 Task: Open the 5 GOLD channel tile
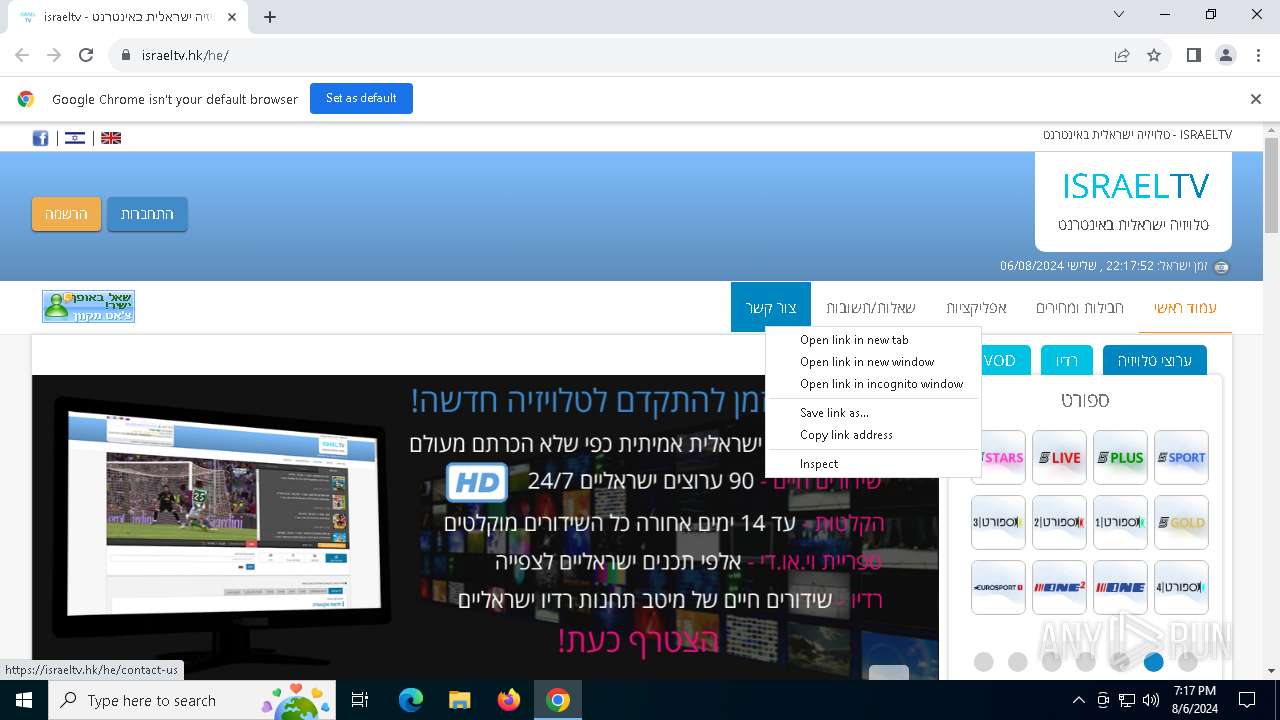(1181, 522)
